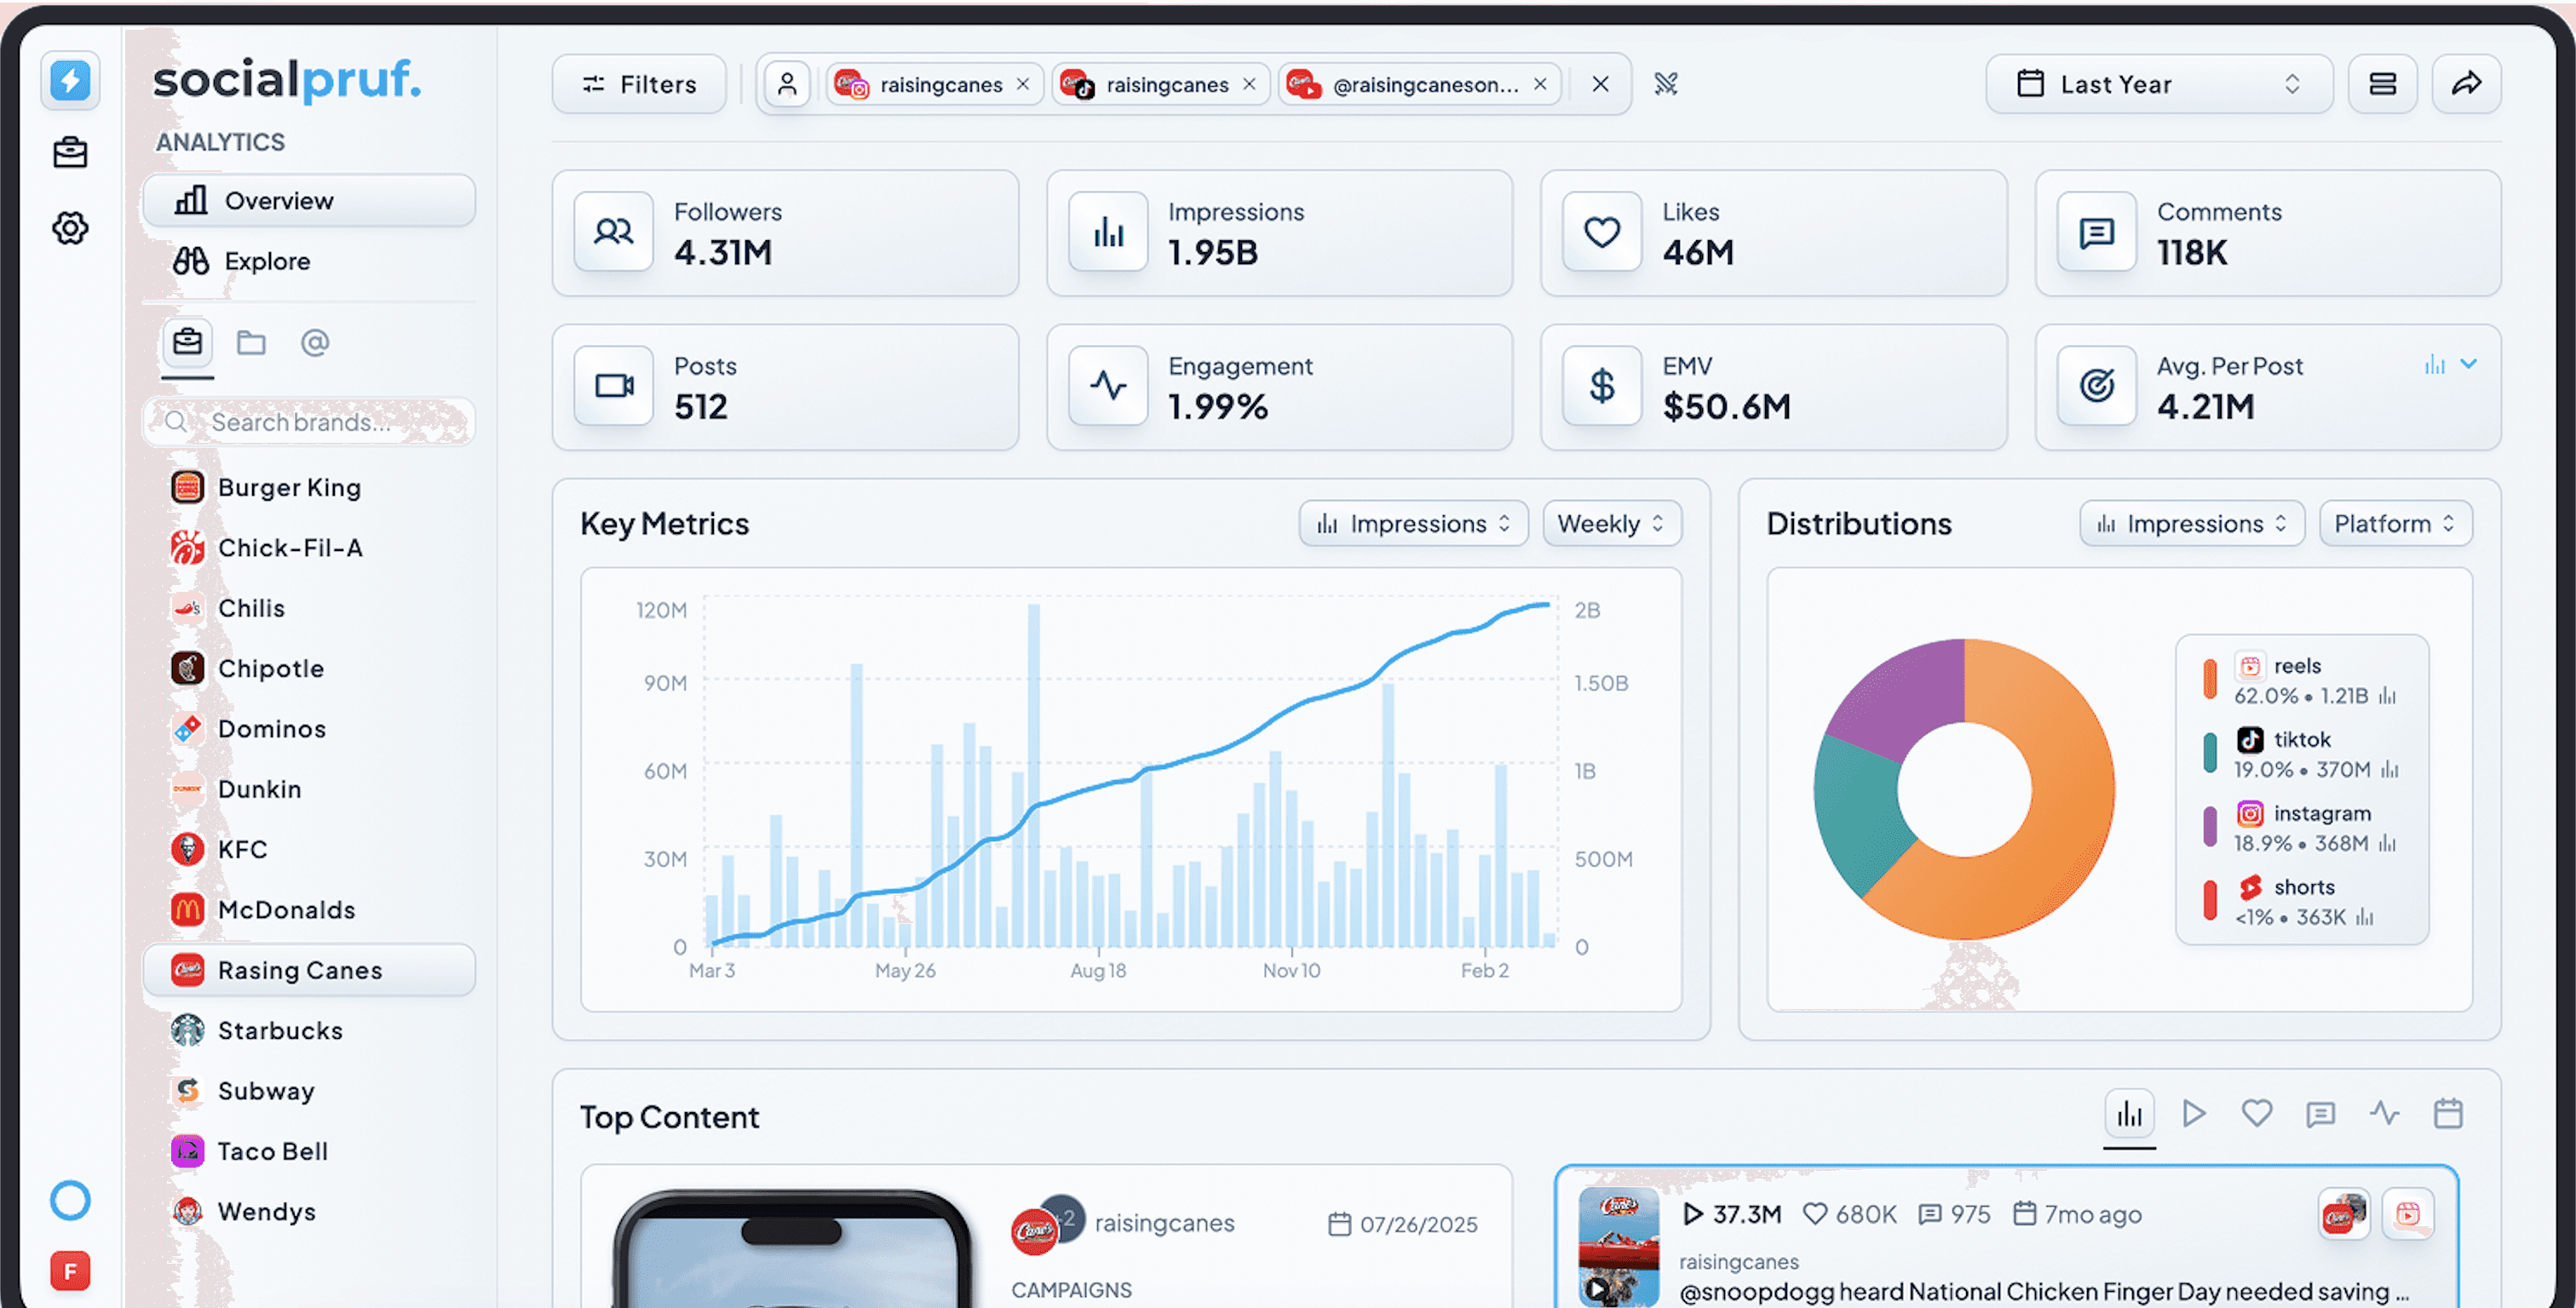
Task: Click the lightning bolt app icon
Action: click(70, 81)
